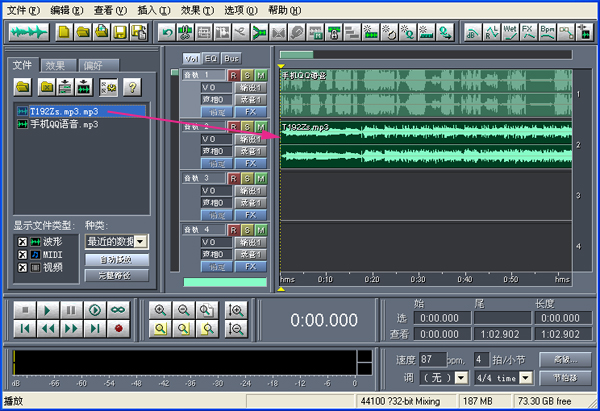600x411 pixels.
Task: Click track 1's 输出1 output button
Action: [251, 88]
